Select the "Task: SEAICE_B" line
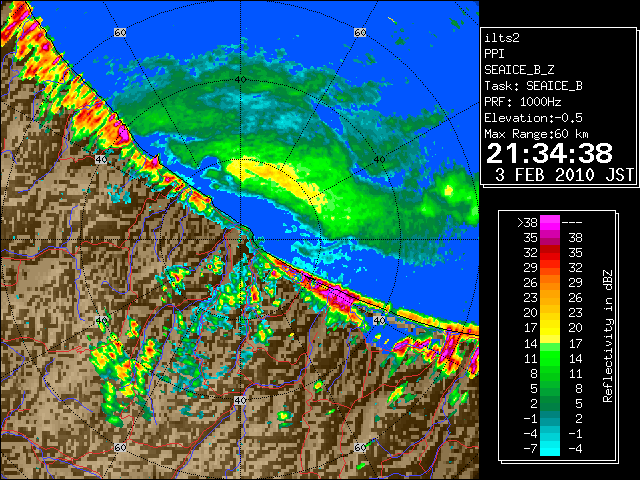The image size is (640, 480). (533, 86)
